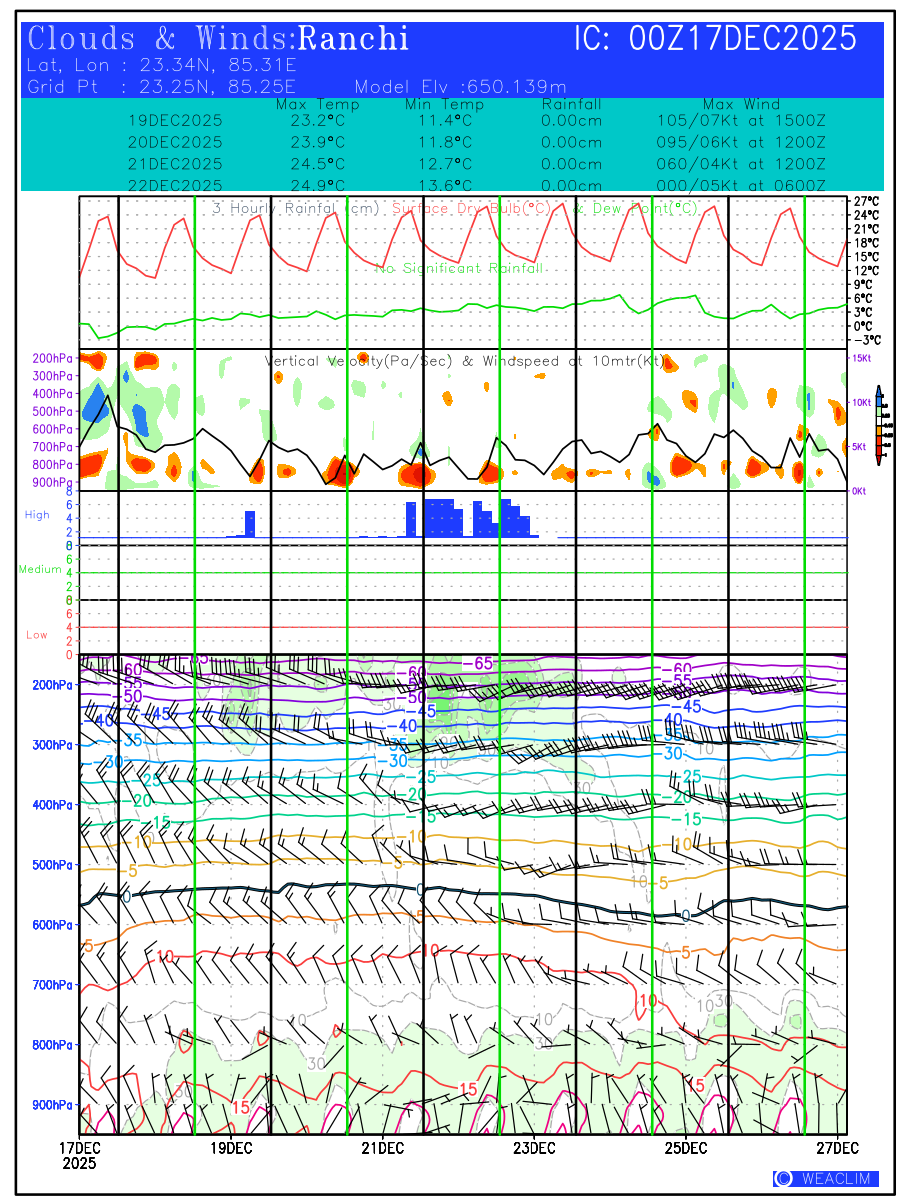Select the 19DEC2025 forecast row date
Viewport: 900px width, 1200px height.
click(x=175, y=120)
